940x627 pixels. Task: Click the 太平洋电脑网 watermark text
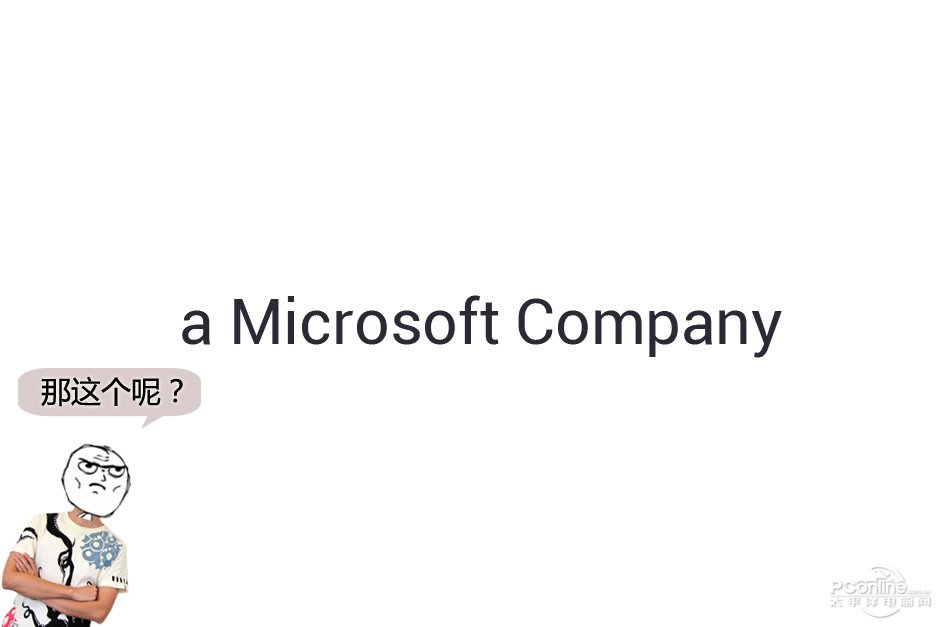[x=880, y=602]
